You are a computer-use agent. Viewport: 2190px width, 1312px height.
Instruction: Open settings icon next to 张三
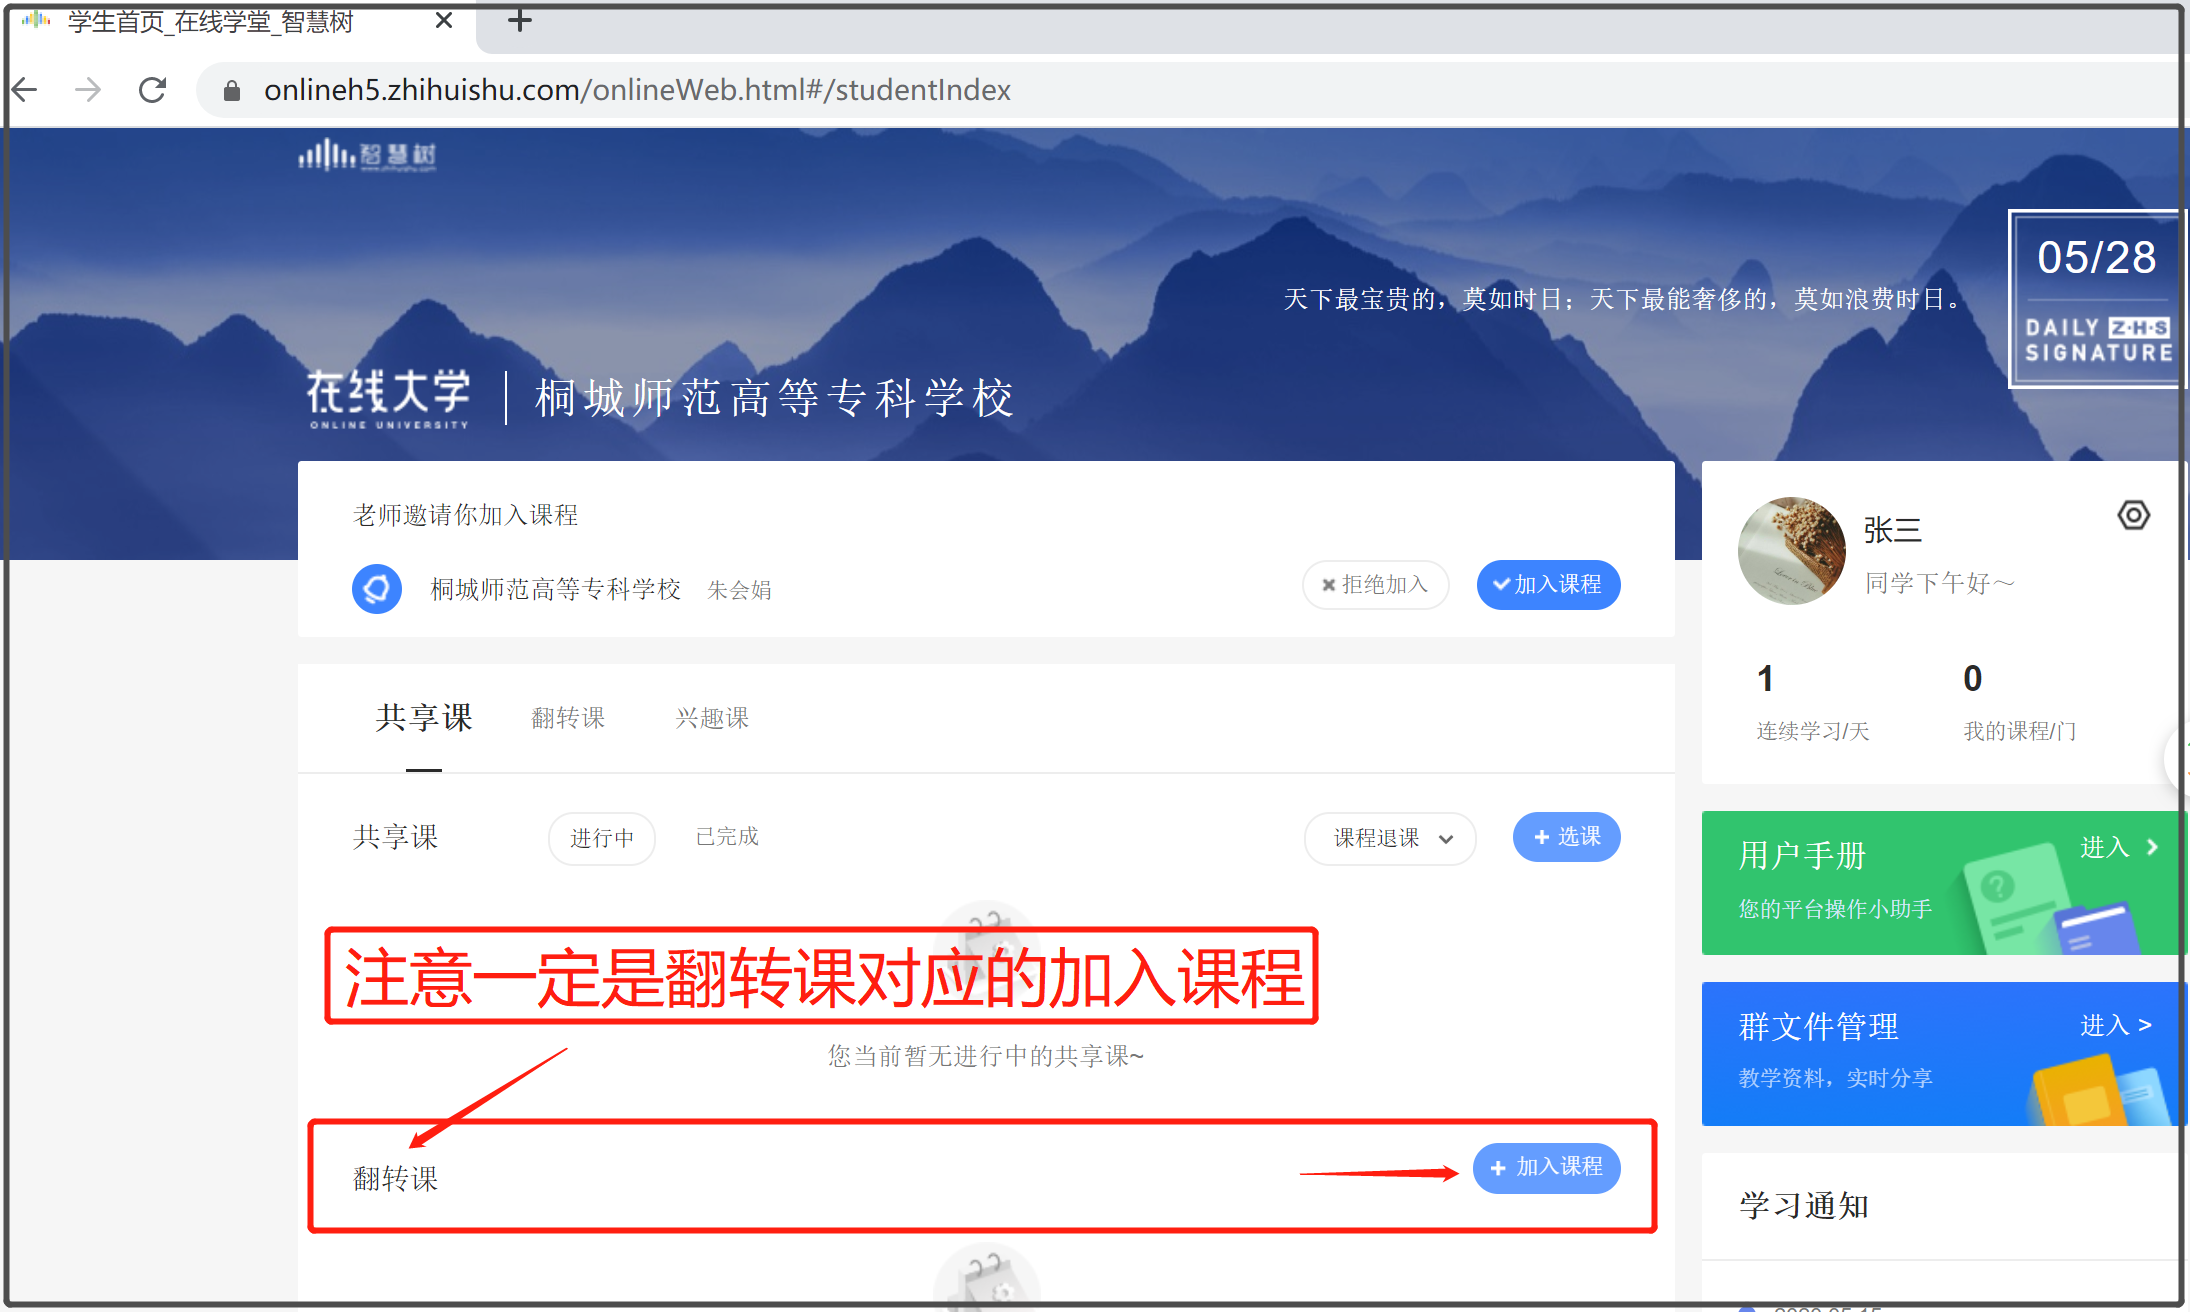[x=2133, y=515]
